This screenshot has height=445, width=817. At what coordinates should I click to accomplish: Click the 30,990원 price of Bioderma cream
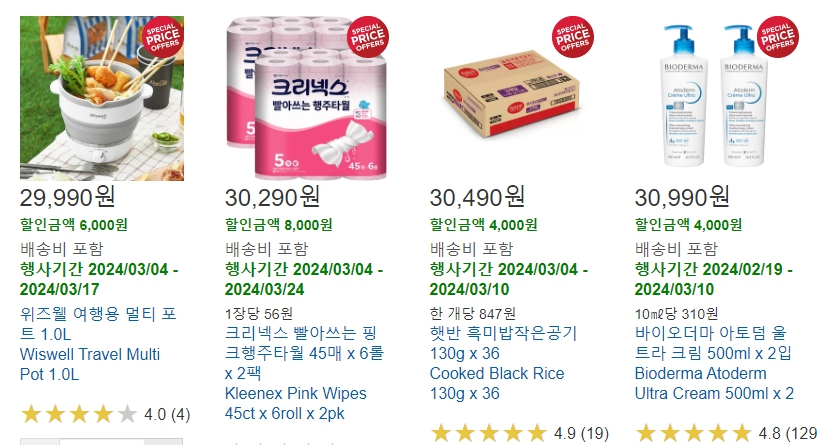[x=682, y=197]
